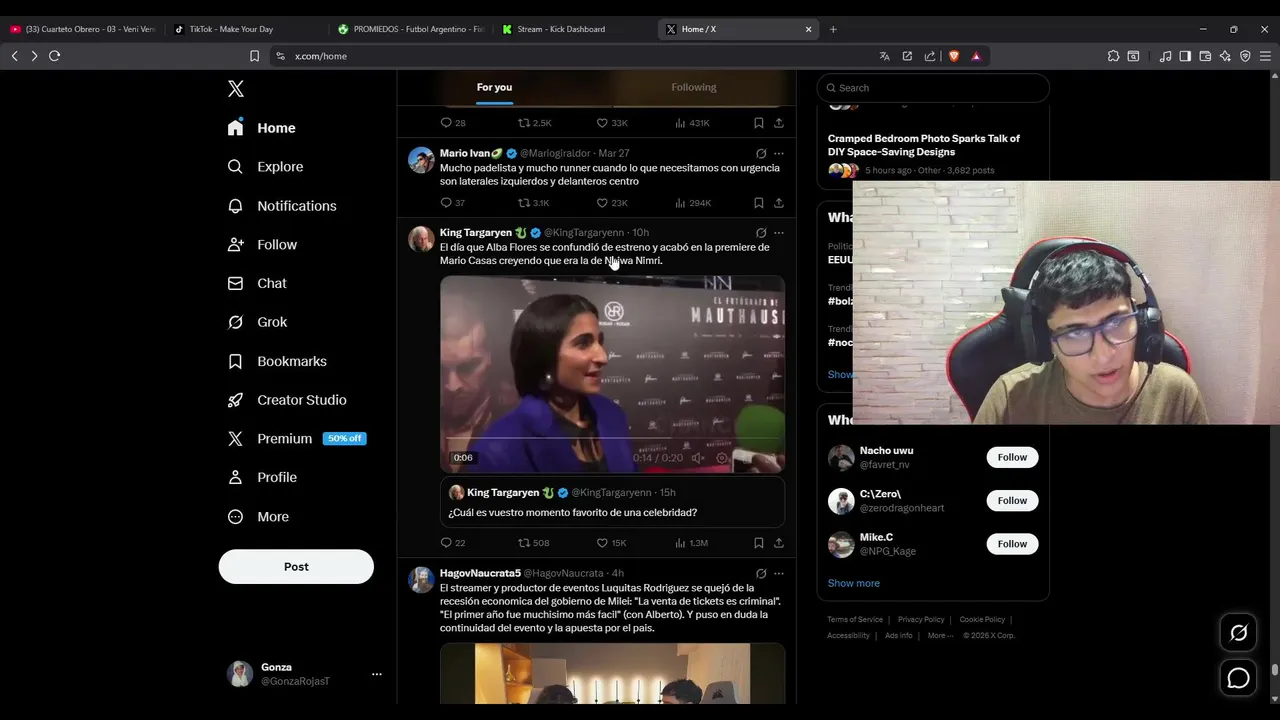Show more who-to-follow suggestions
The width and height of the screenshot is (1280, 720).
click(x=854, y=583)
